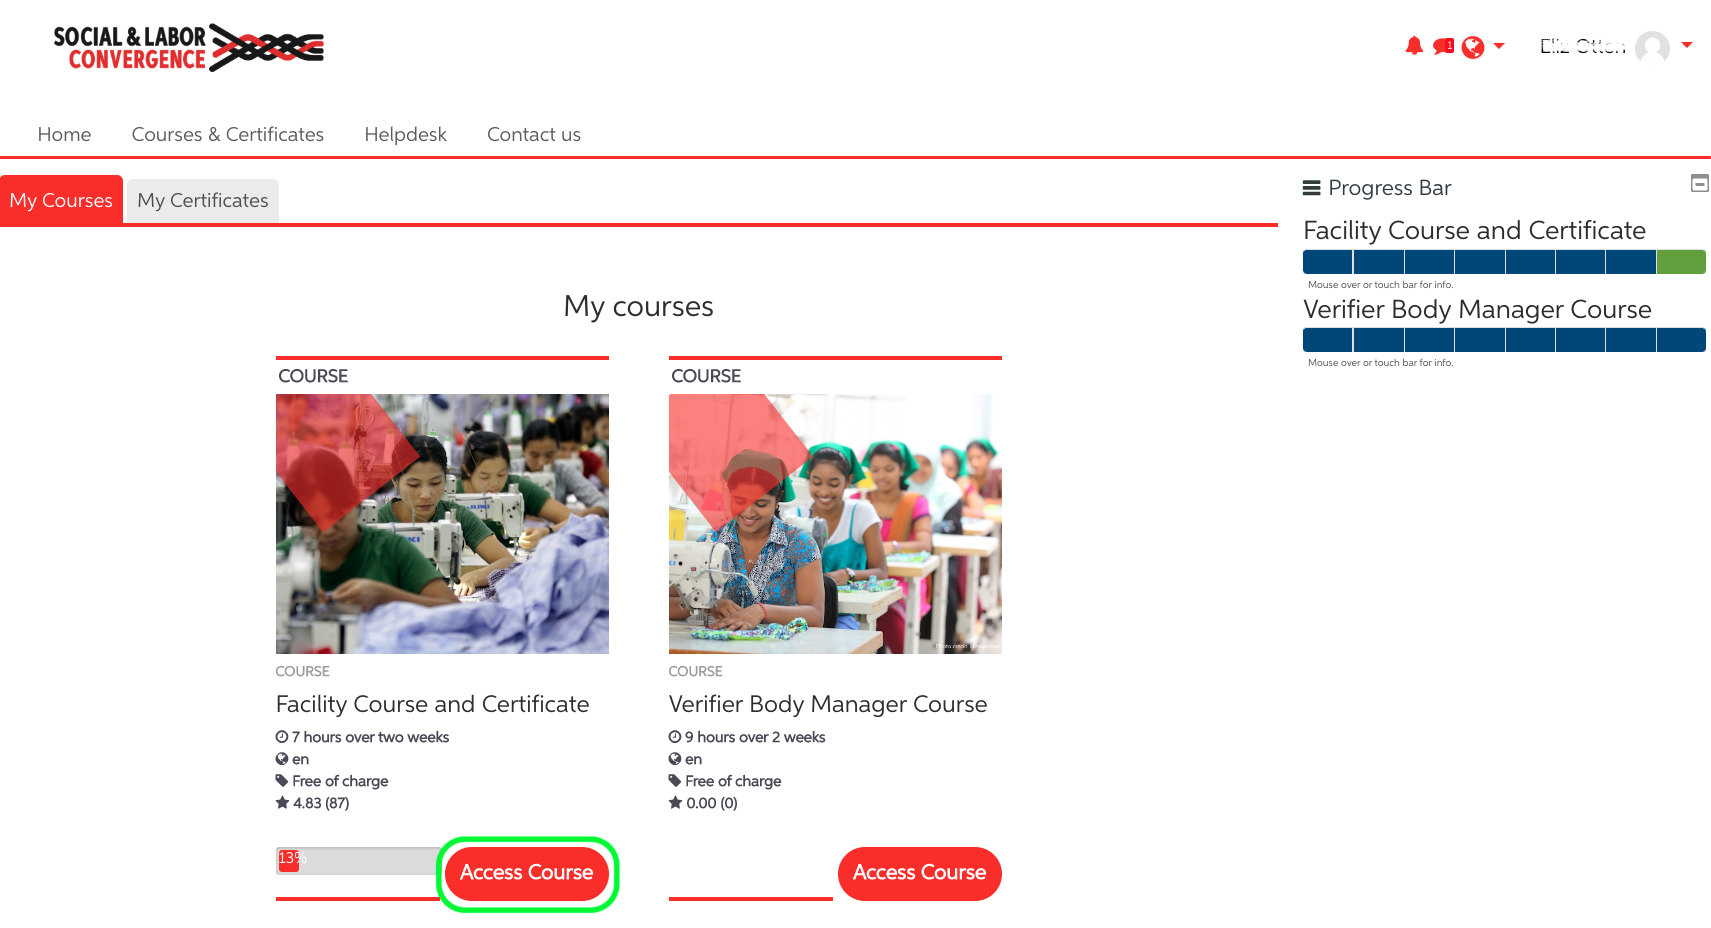Image resolution: width=1711 pixels, height=928 pixels.
Task: Open the Contact us page
Action: click(x=533, y=134)
